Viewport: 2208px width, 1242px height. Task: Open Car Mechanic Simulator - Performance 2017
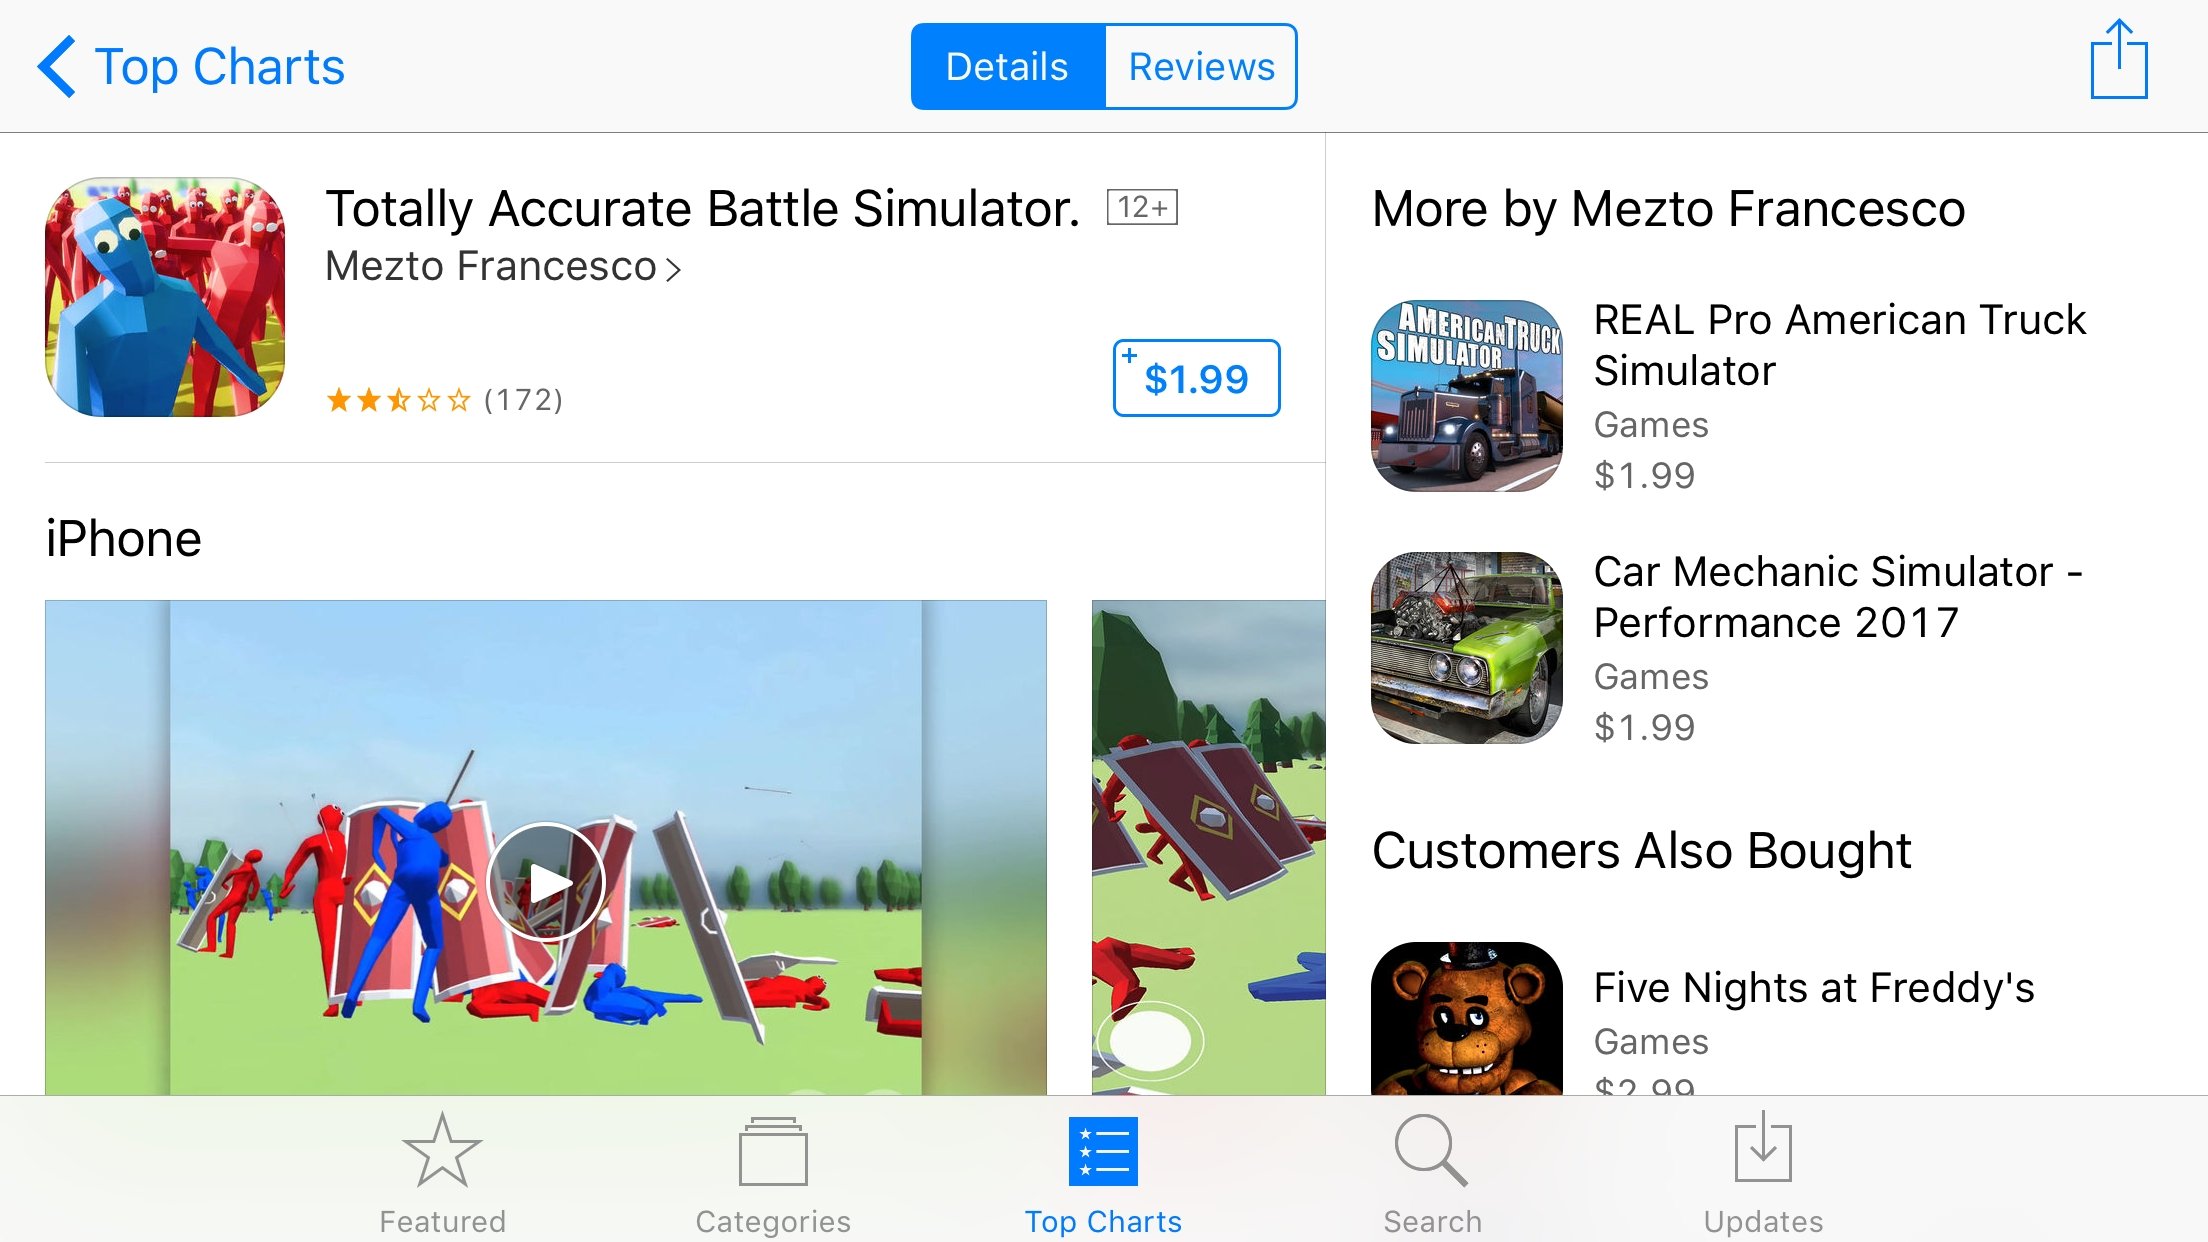tap(1838, 597)
